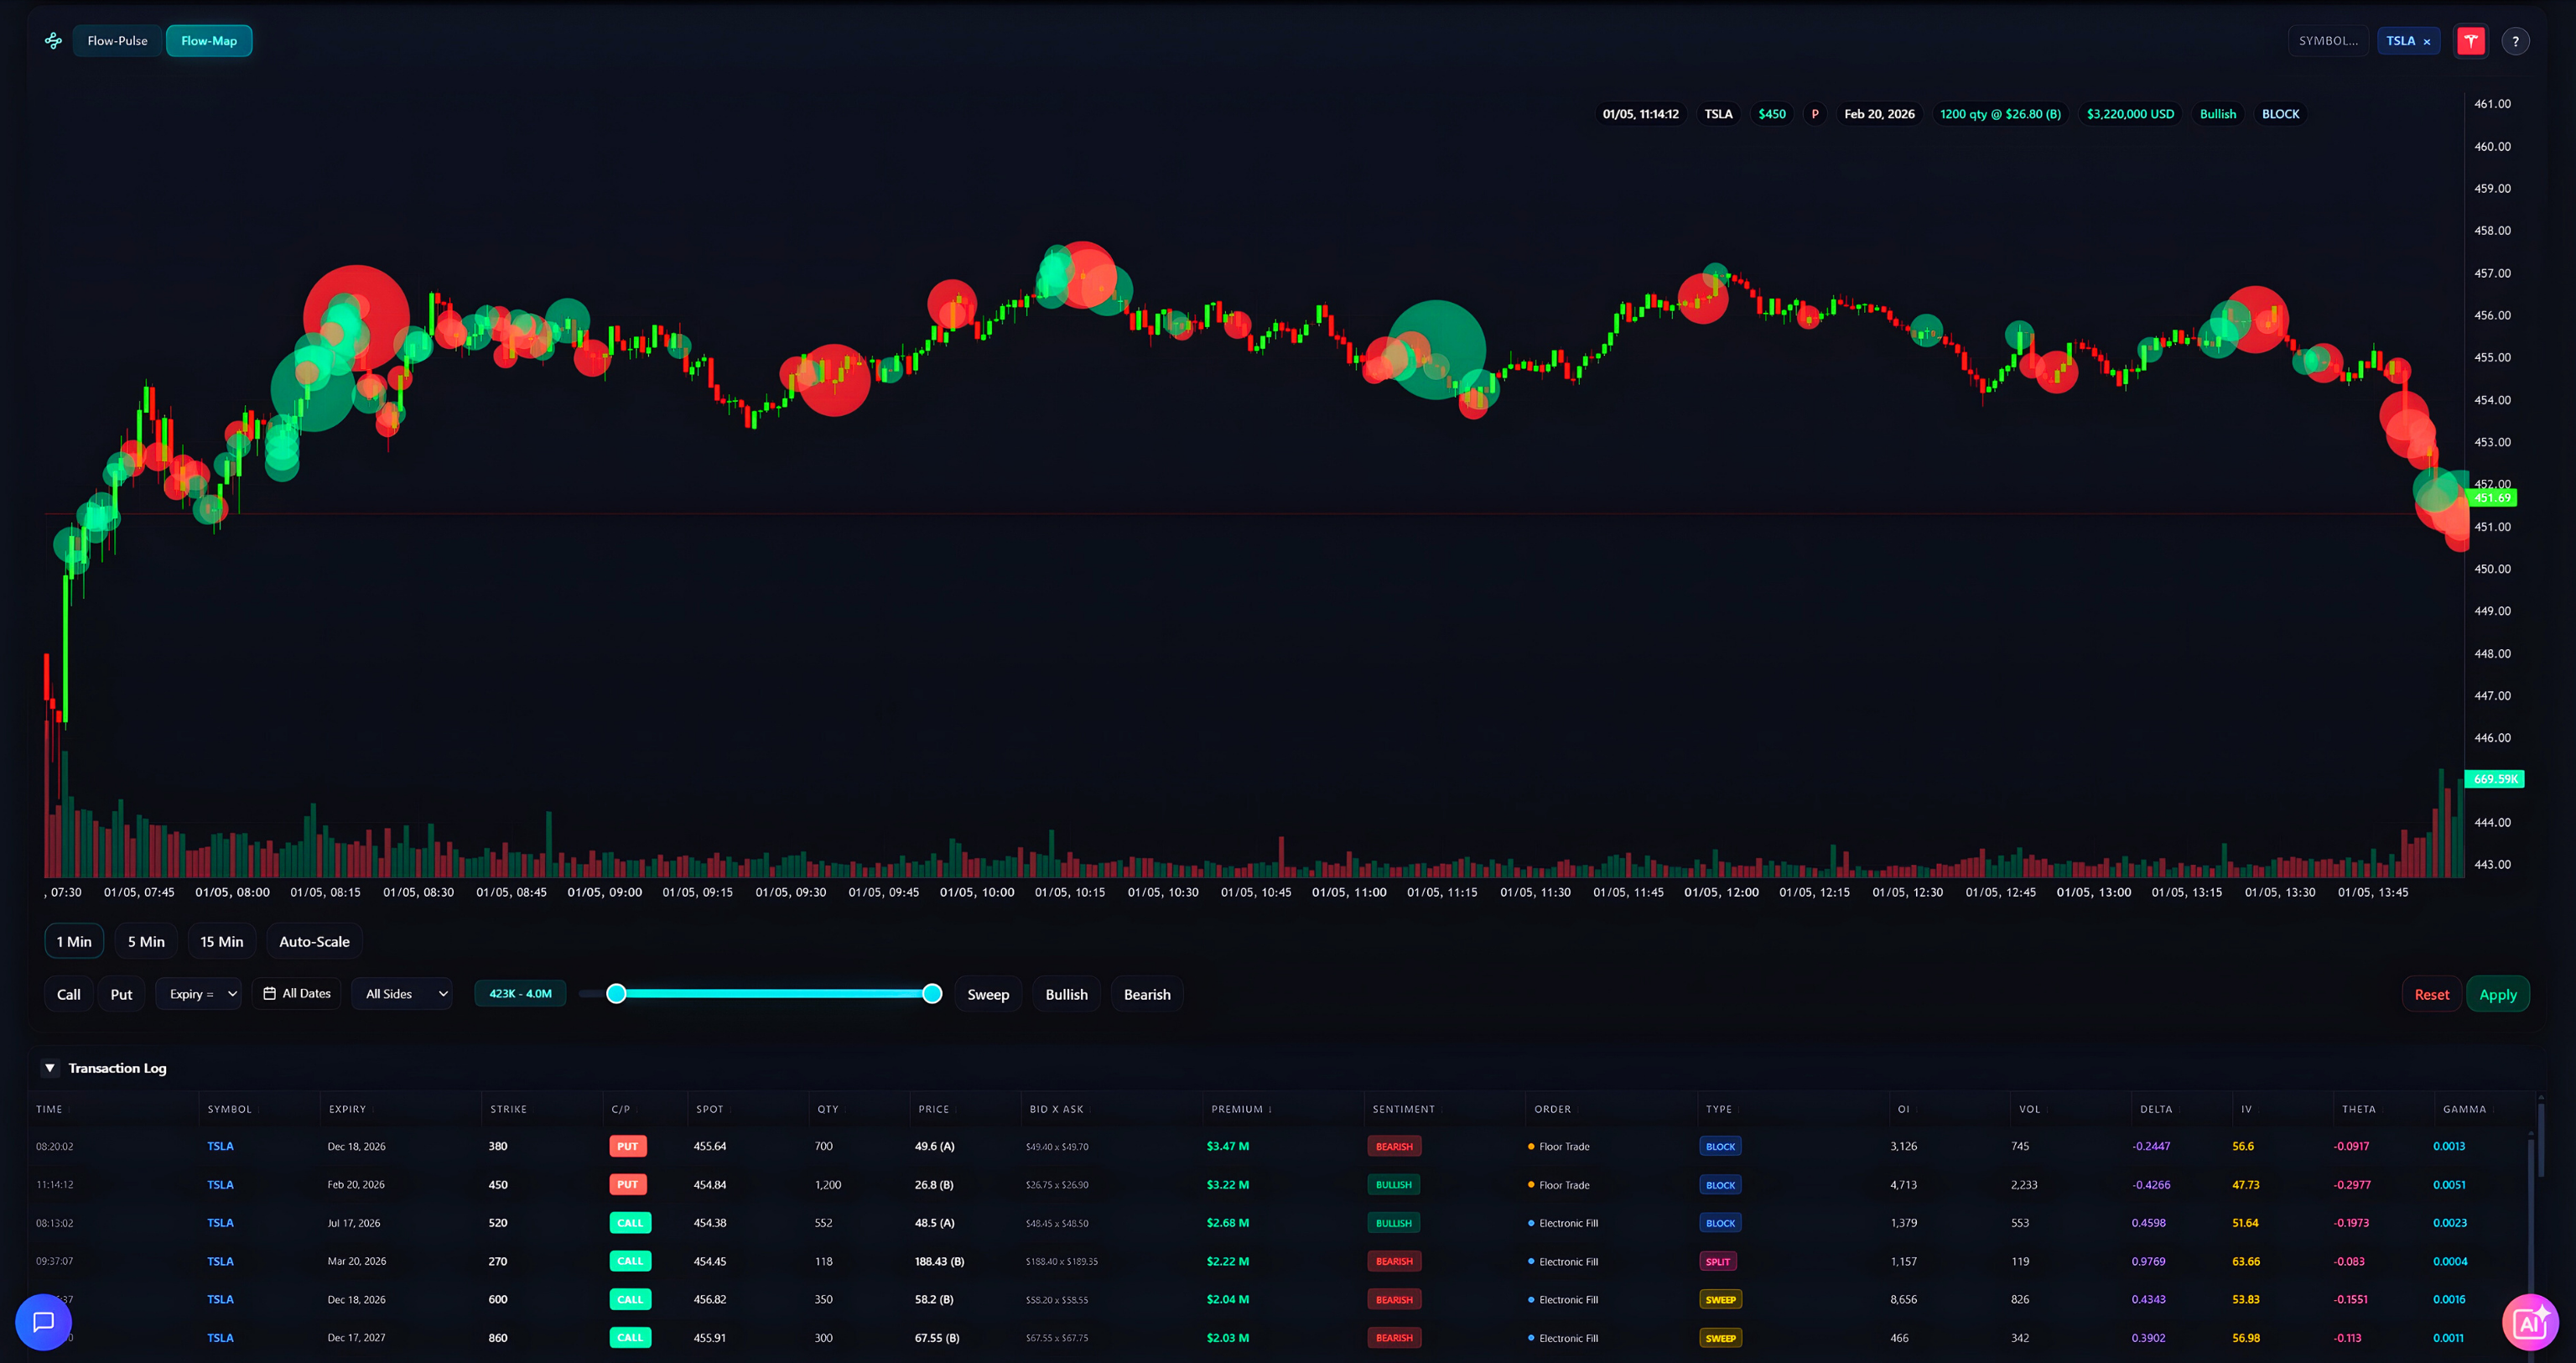The height and width of the screenshot is (1363, 2576).
Task: Remove the TSLA symbol chip via its x
Action: click(2427, 42)
